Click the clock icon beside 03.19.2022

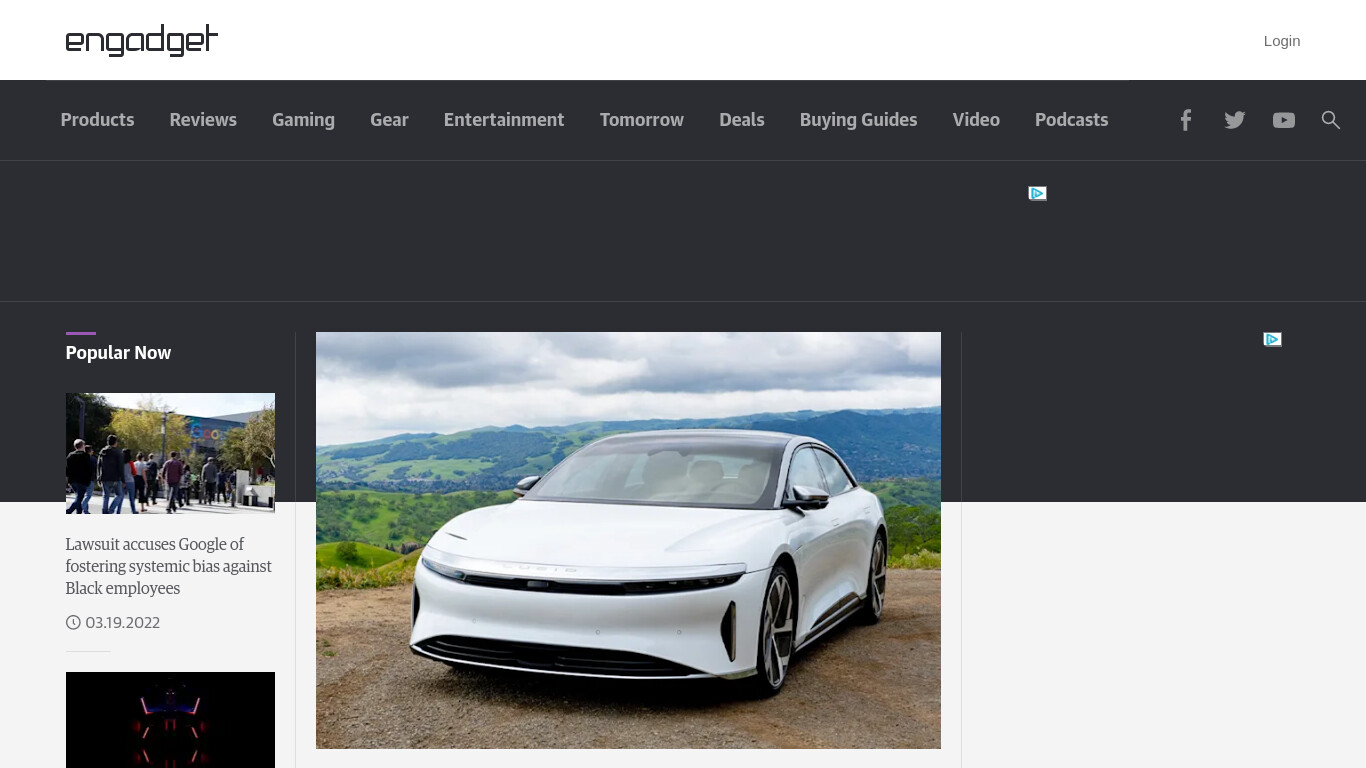[x=73, y=622]
